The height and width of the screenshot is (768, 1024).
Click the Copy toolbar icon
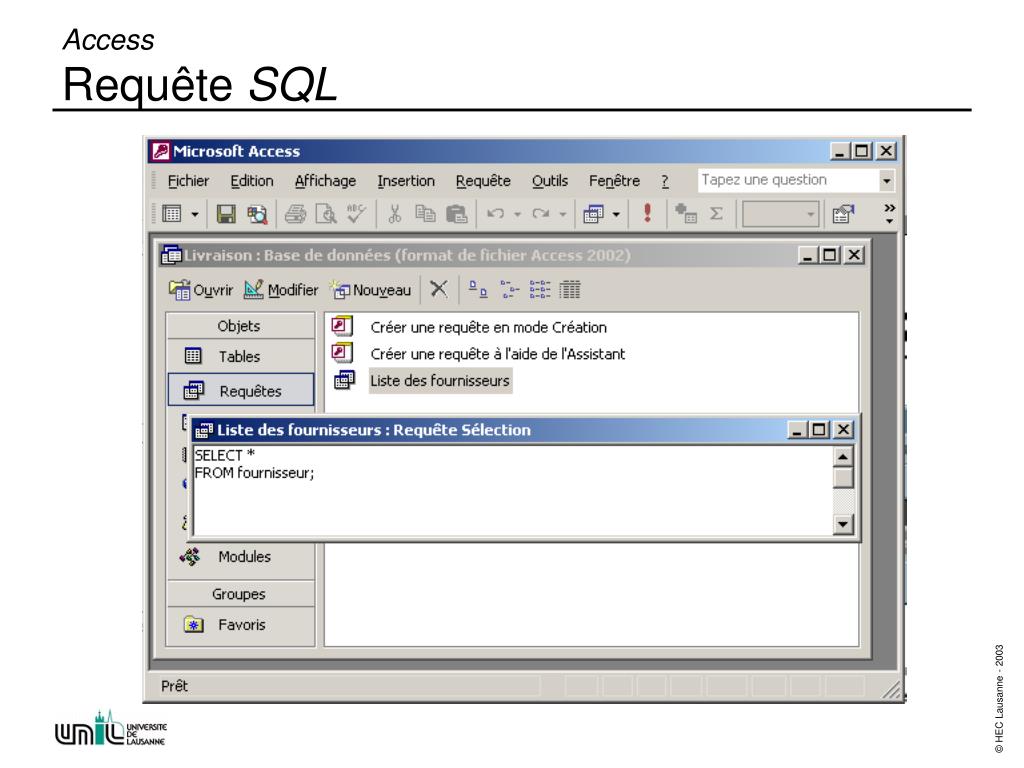pos(425,214)
